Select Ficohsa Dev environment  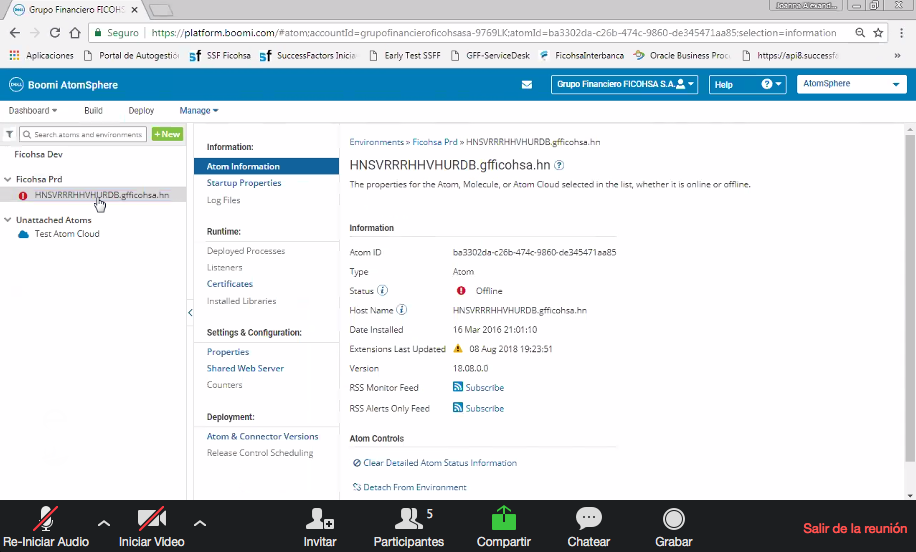pos(38,154)
